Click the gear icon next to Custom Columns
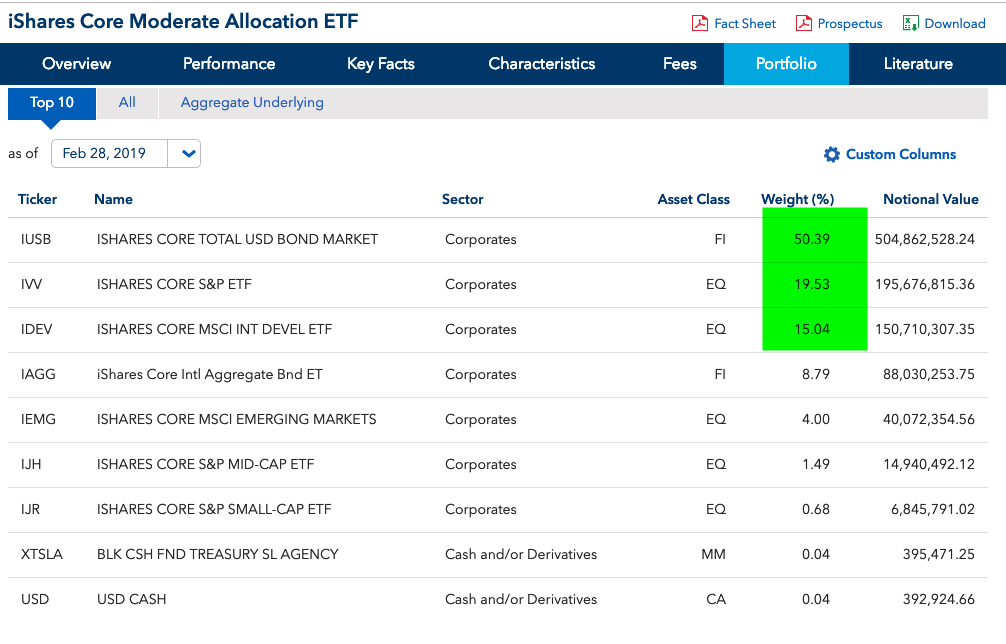Image resolution: width=1006 pixels, height=644 pixels. click(x=832, y=154)
